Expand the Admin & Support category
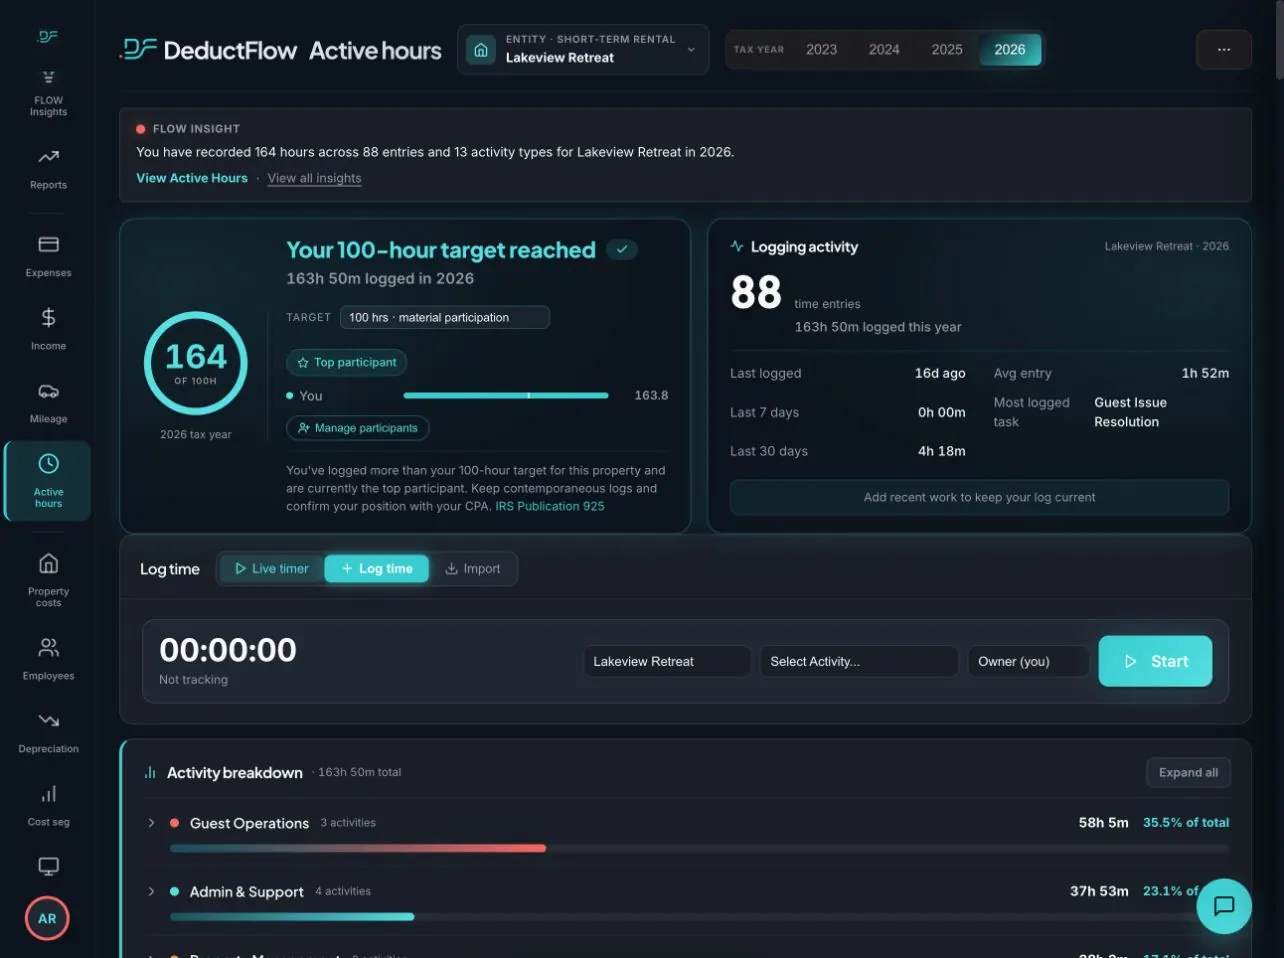The image size is (1284, 958). click(151, 891)
